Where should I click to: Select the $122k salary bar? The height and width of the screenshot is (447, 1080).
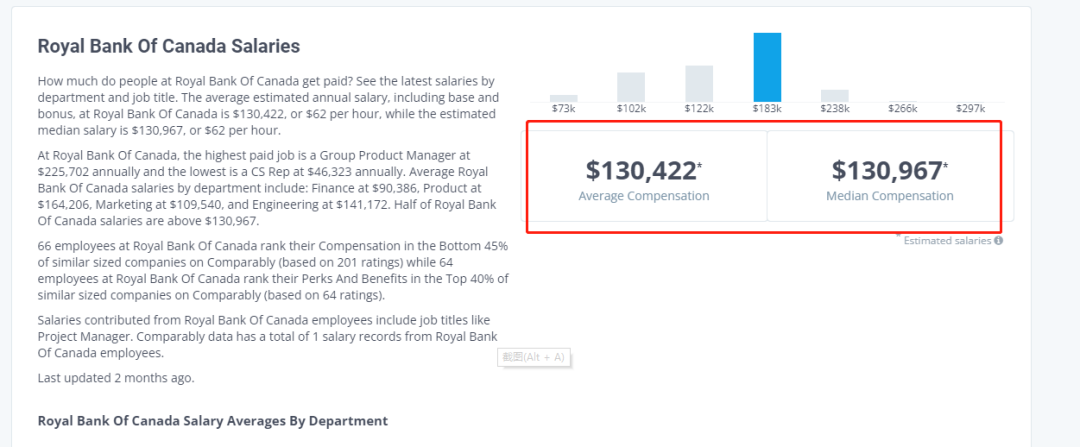point(699,84)
